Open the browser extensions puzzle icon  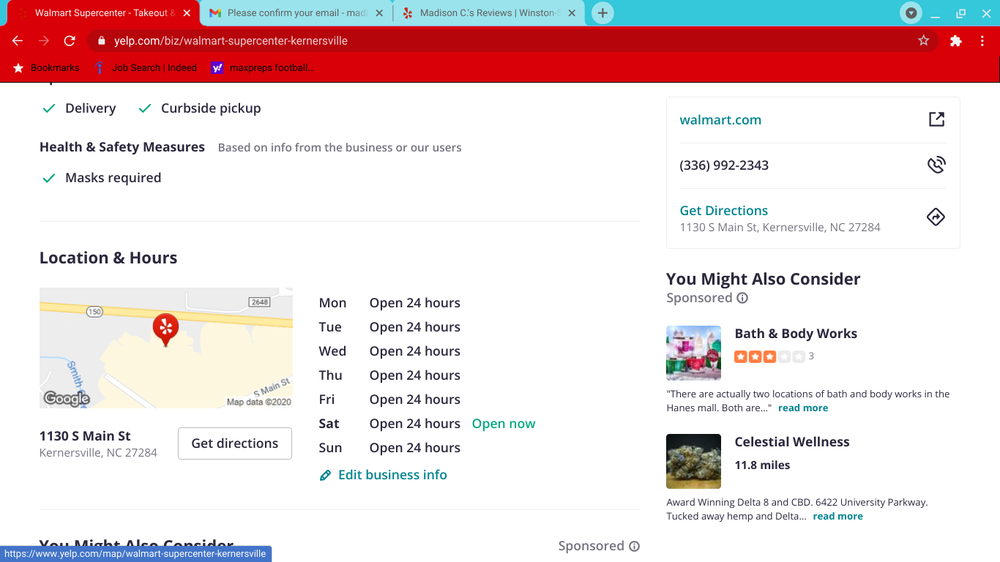(x=956, y=41)
